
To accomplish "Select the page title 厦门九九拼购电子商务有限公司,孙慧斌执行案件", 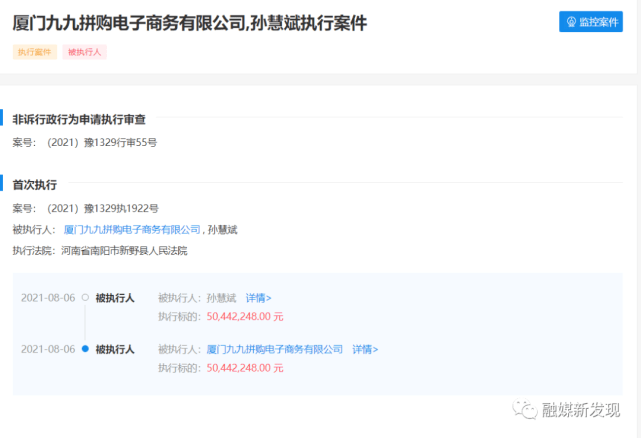I will point(190,23).
